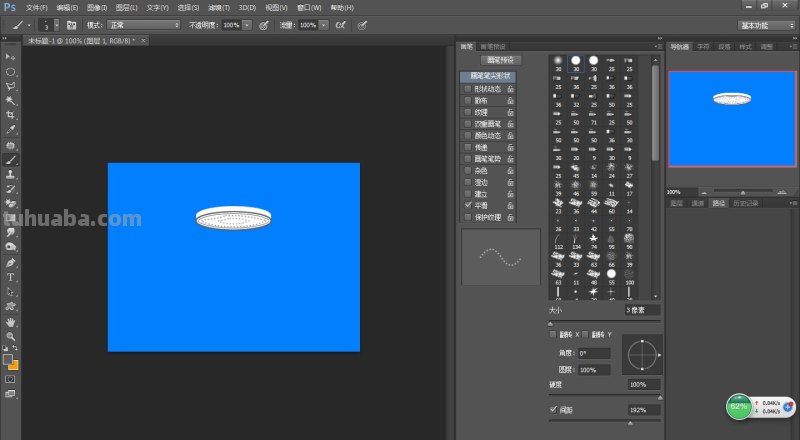800x440 pixels.
Task: Select the Crop tool
Action: tap(11, 116)
